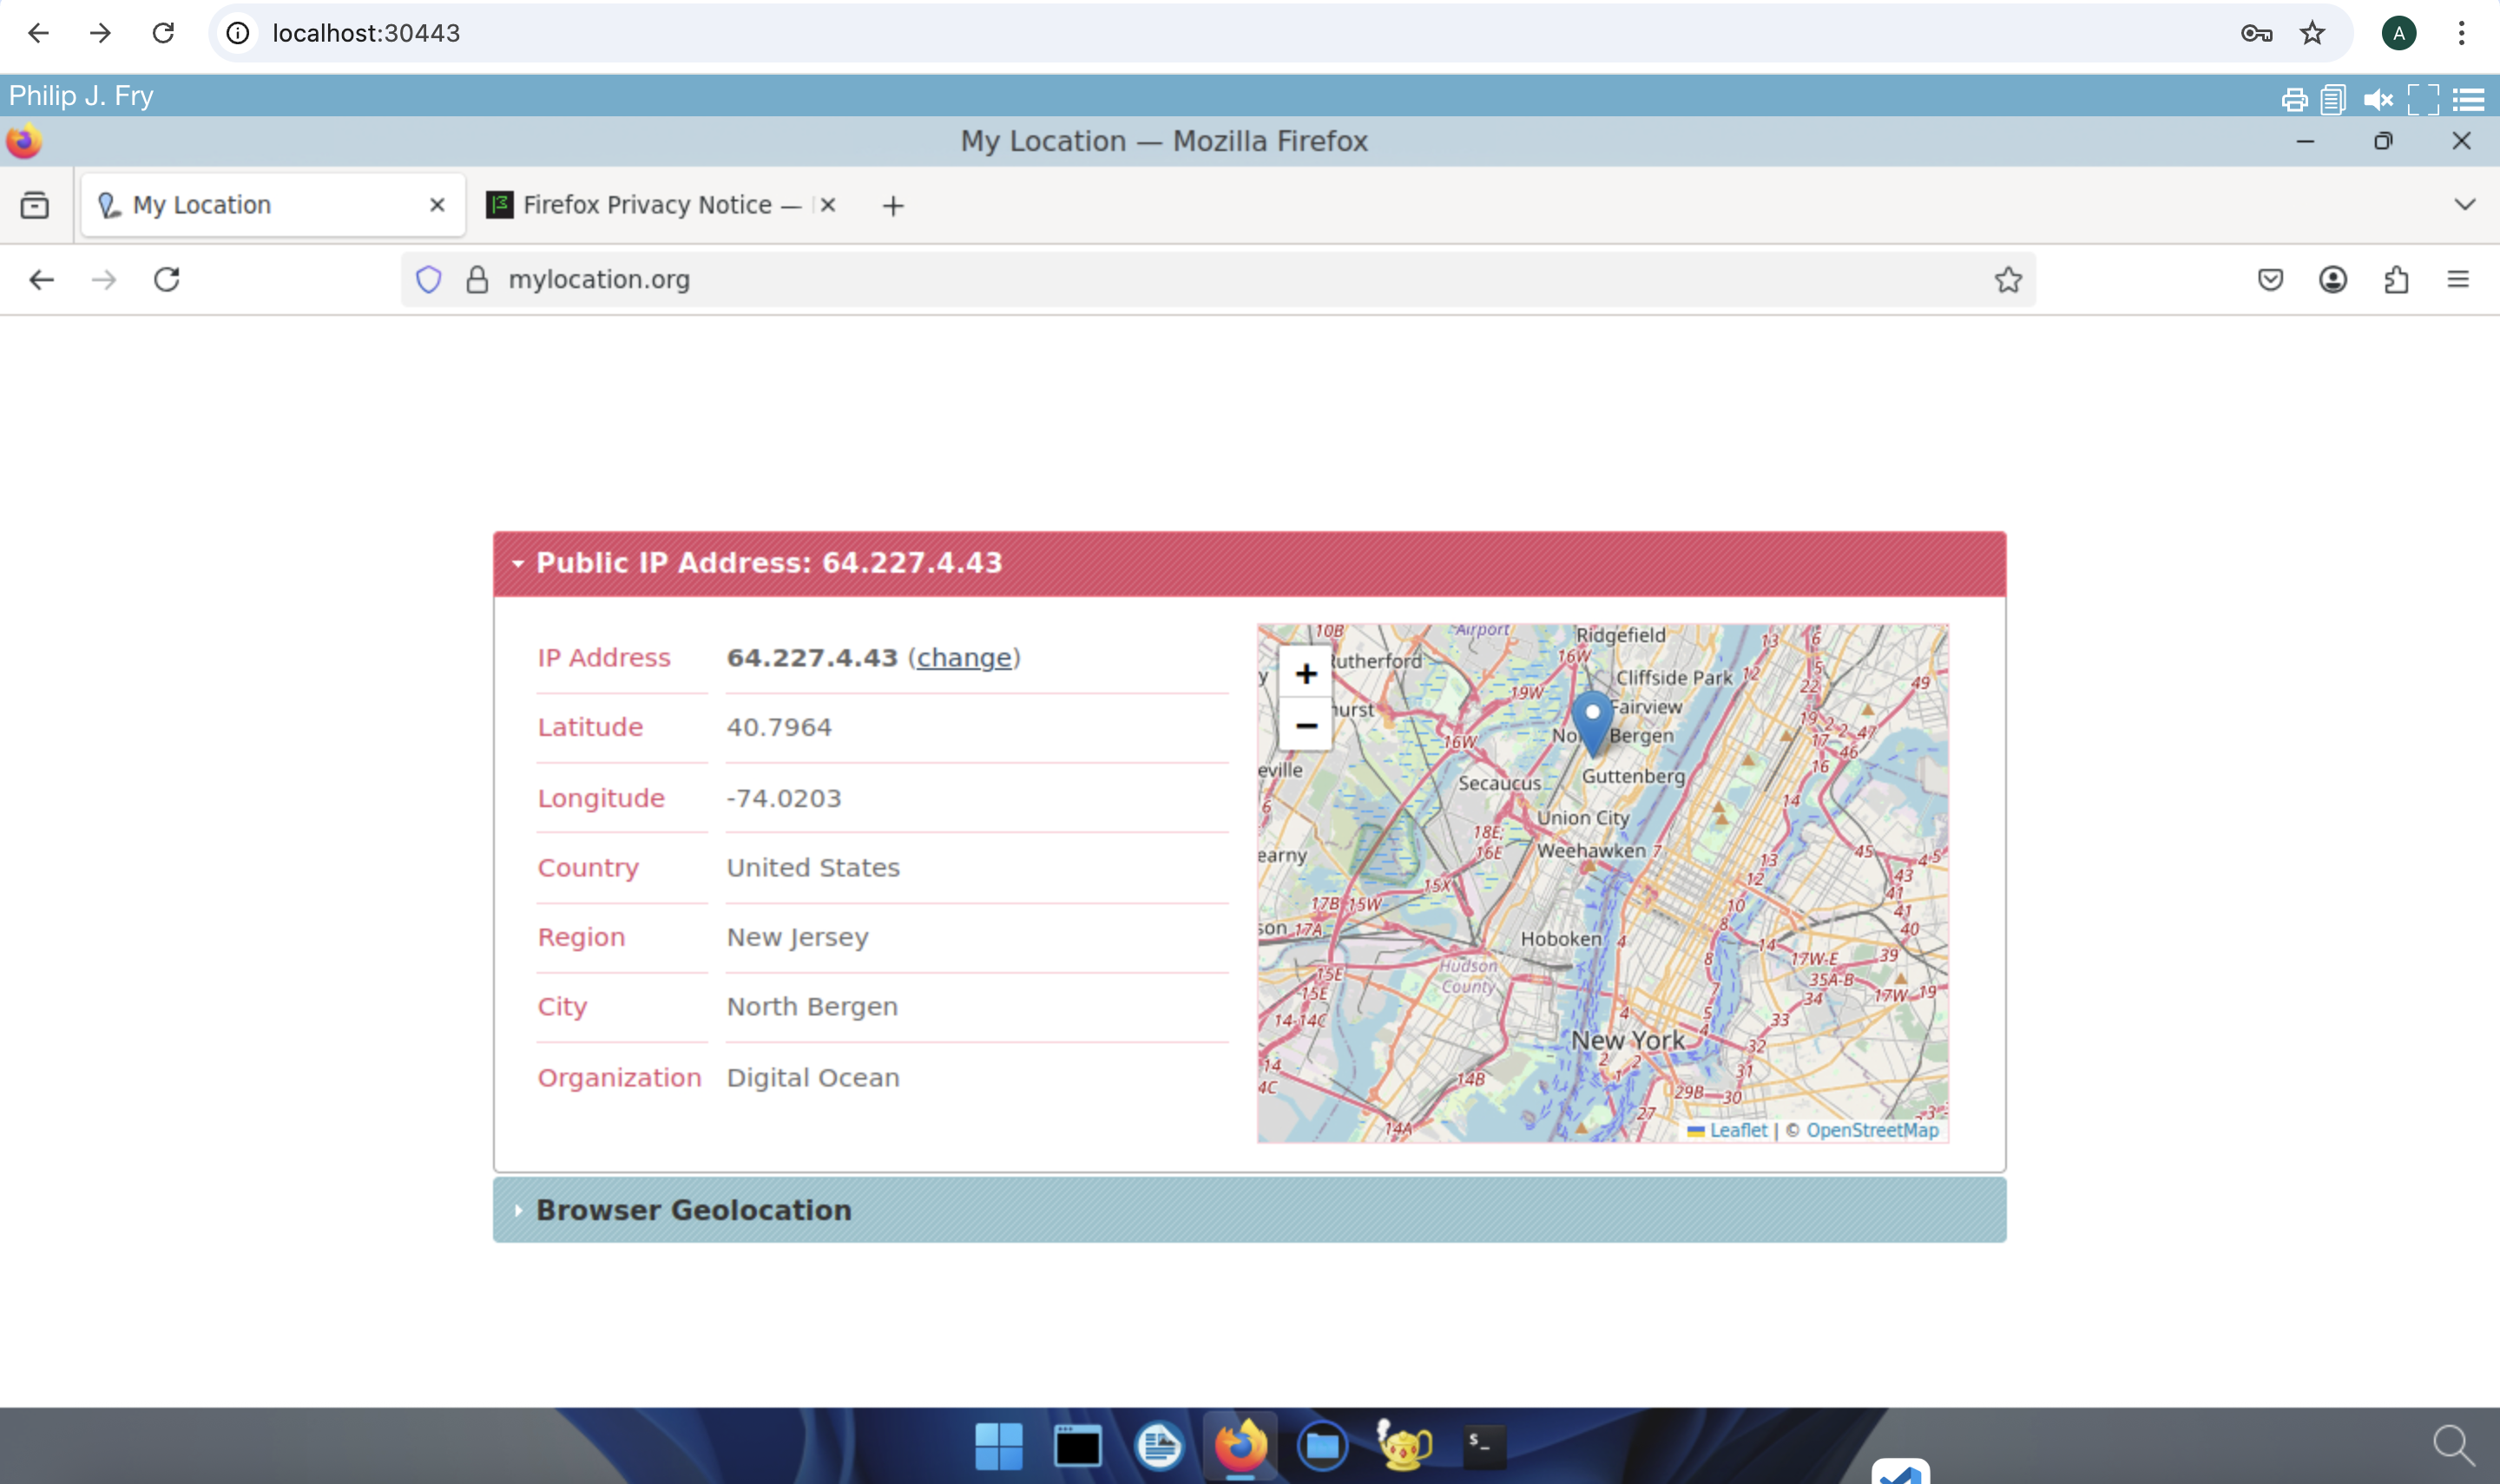Expand the Browser Geolocation section
2500x1484 pixels.
(693, 1210)
